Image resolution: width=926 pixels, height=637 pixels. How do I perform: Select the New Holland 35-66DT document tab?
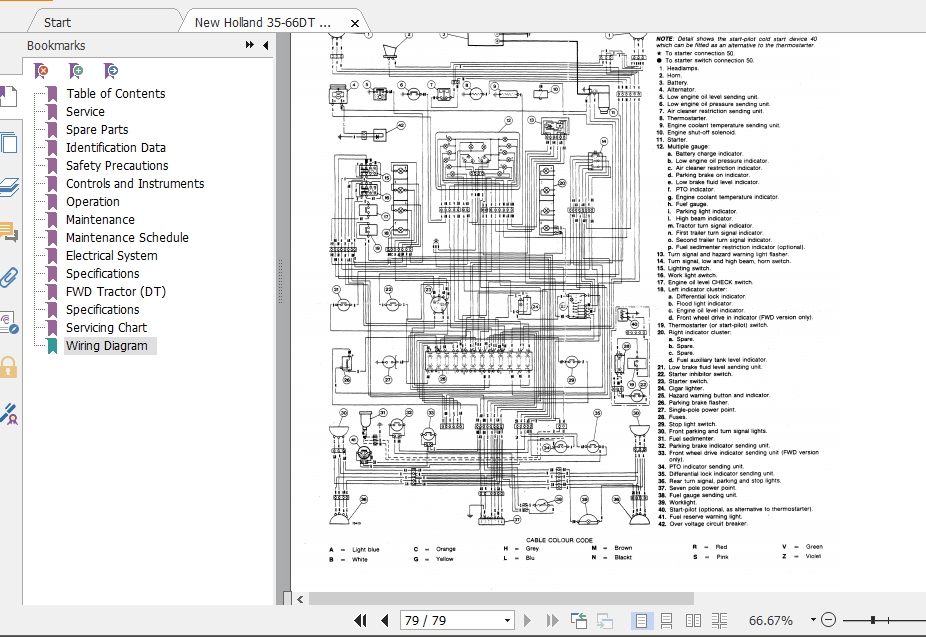262,20
